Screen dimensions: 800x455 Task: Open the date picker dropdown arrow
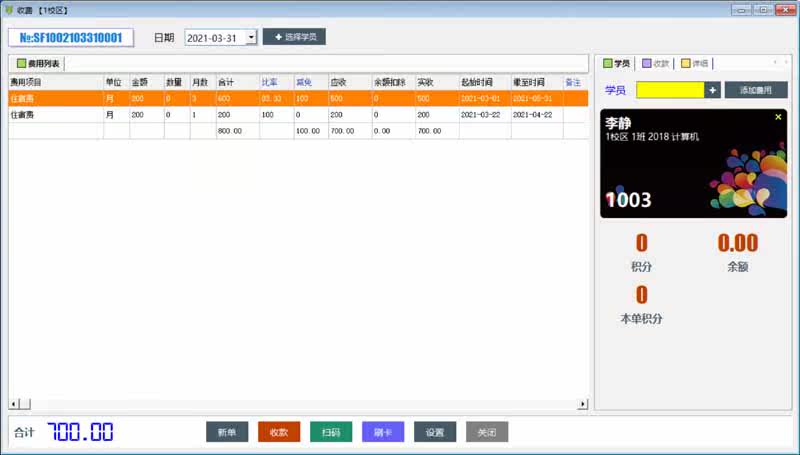(251, 37)
